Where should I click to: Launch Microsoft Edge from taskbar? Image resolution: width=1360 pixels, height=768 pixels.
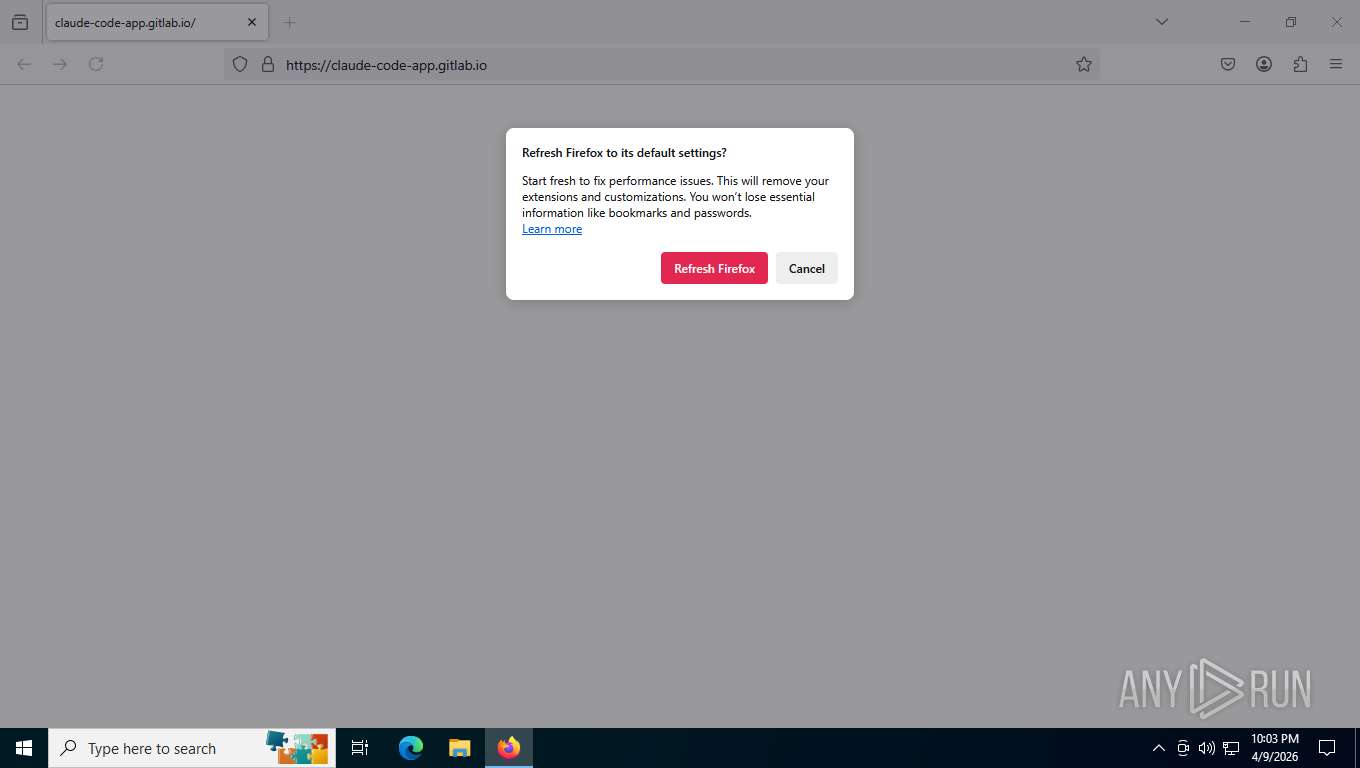pos(411,748)
